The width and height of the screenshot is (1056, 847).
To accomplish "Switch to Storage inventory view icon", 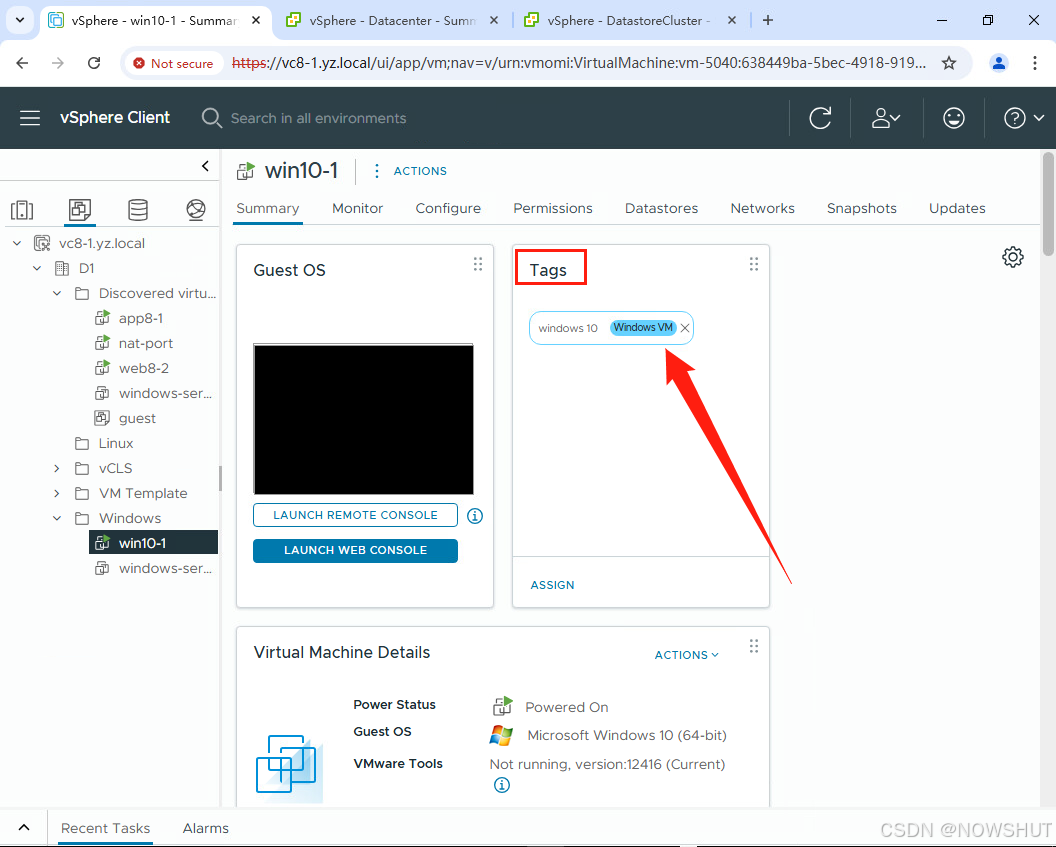I will tap(138, 210).
